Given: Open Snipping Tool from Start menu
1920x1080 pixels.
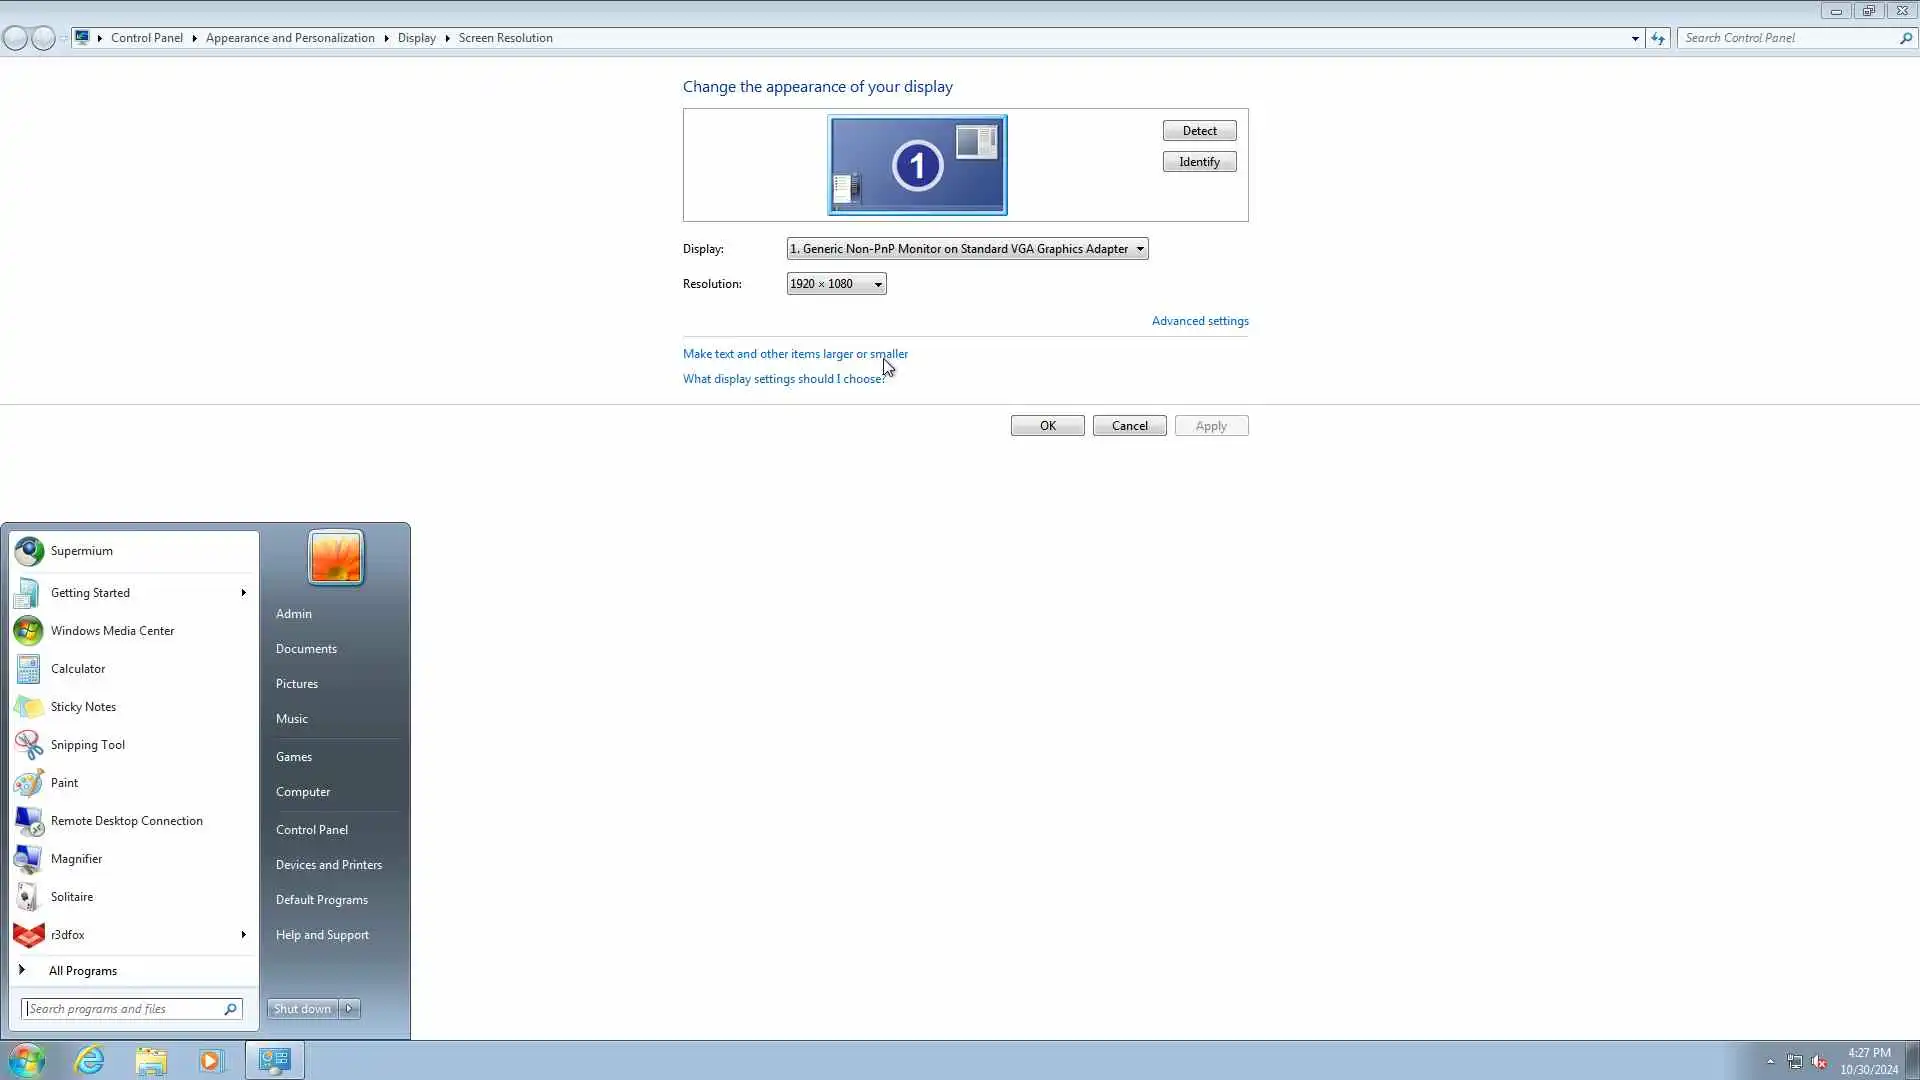Looking at the screenshot, I should point(87,745).
